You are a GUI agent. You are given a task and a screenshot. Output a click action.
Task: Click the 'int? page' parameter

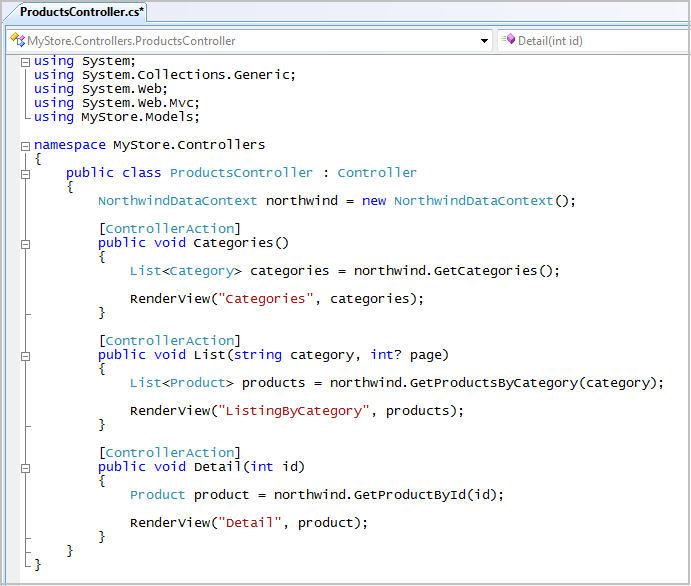point(406,355)
